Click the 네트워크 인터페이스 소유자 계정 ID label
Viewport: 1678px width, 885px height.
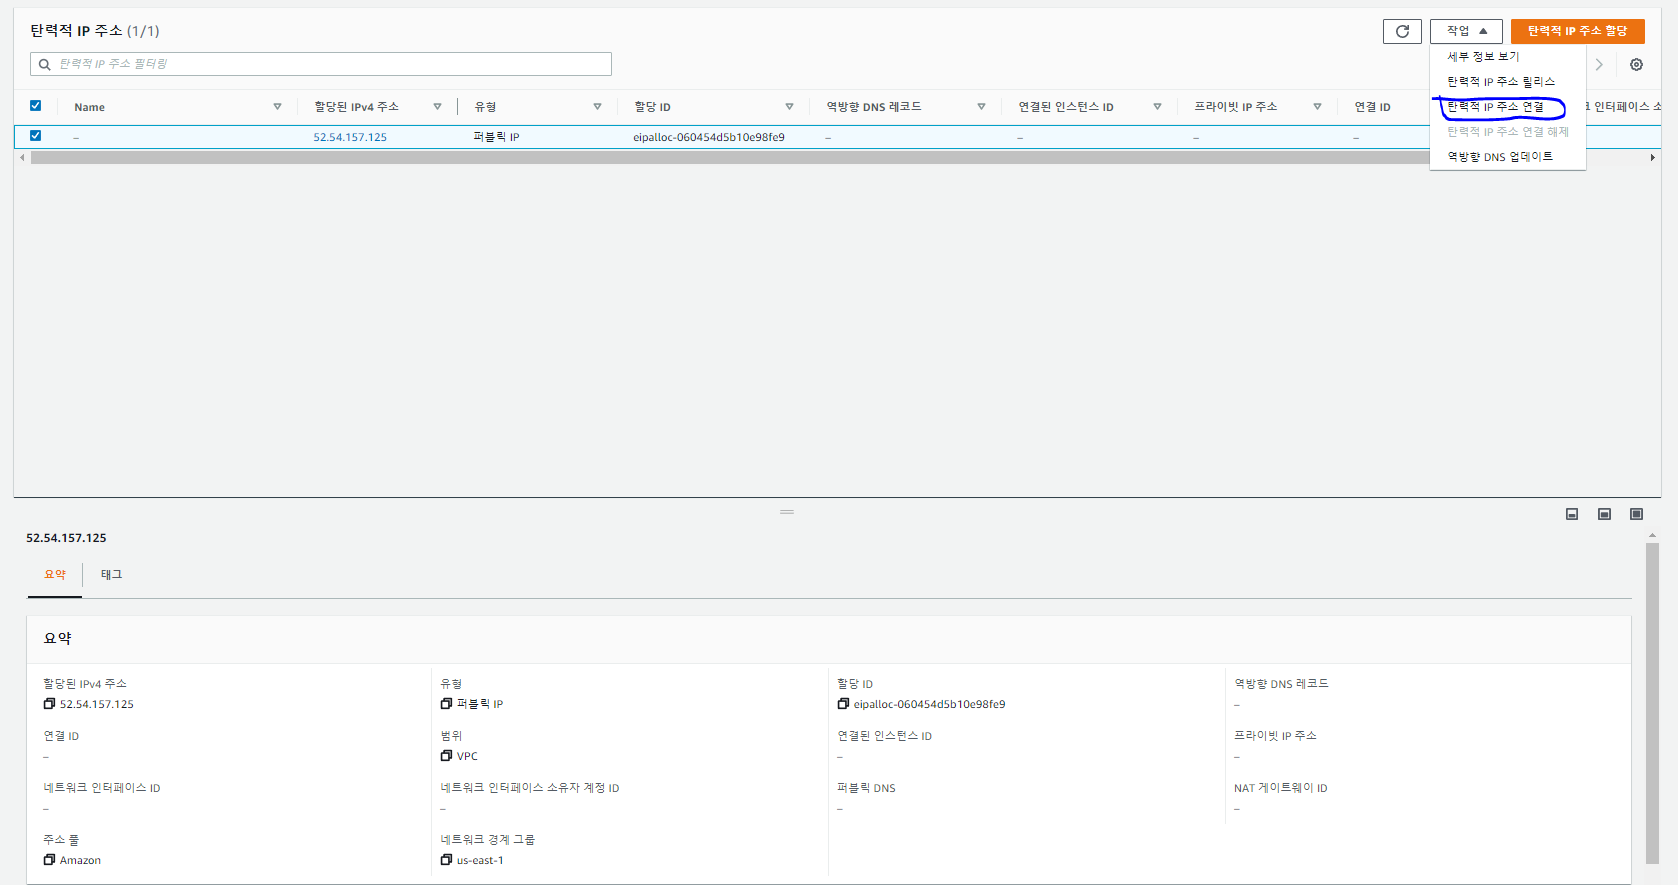pos(530,788)
